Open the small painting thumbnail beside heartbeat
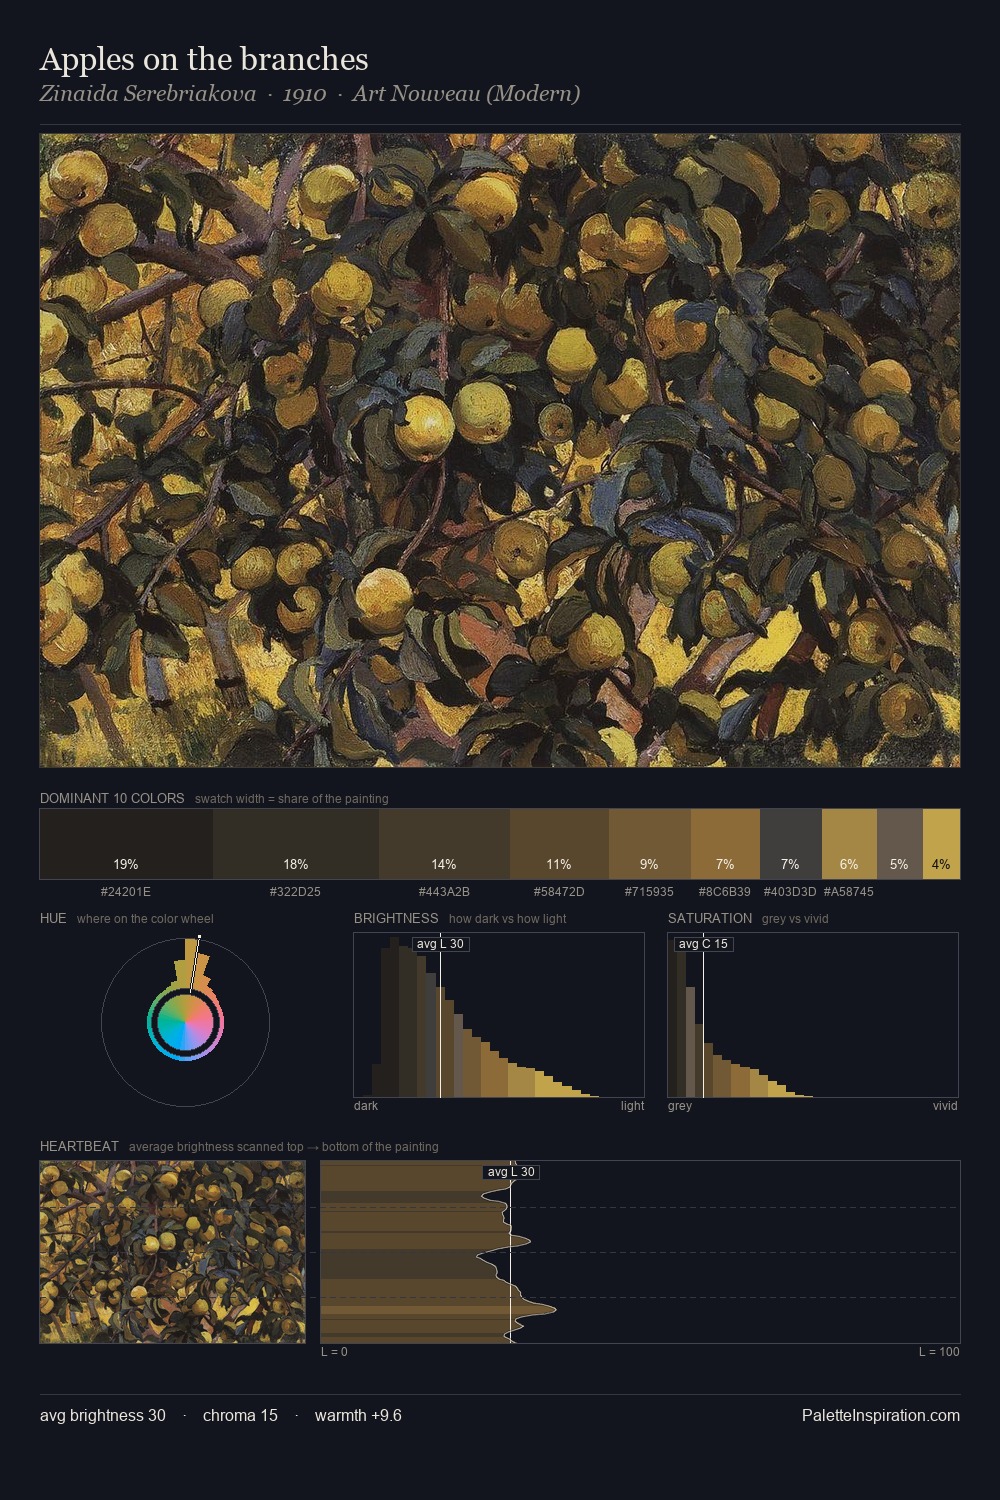The width and height of the screenshot is (1000, 1500). (x=172, y=1252)
